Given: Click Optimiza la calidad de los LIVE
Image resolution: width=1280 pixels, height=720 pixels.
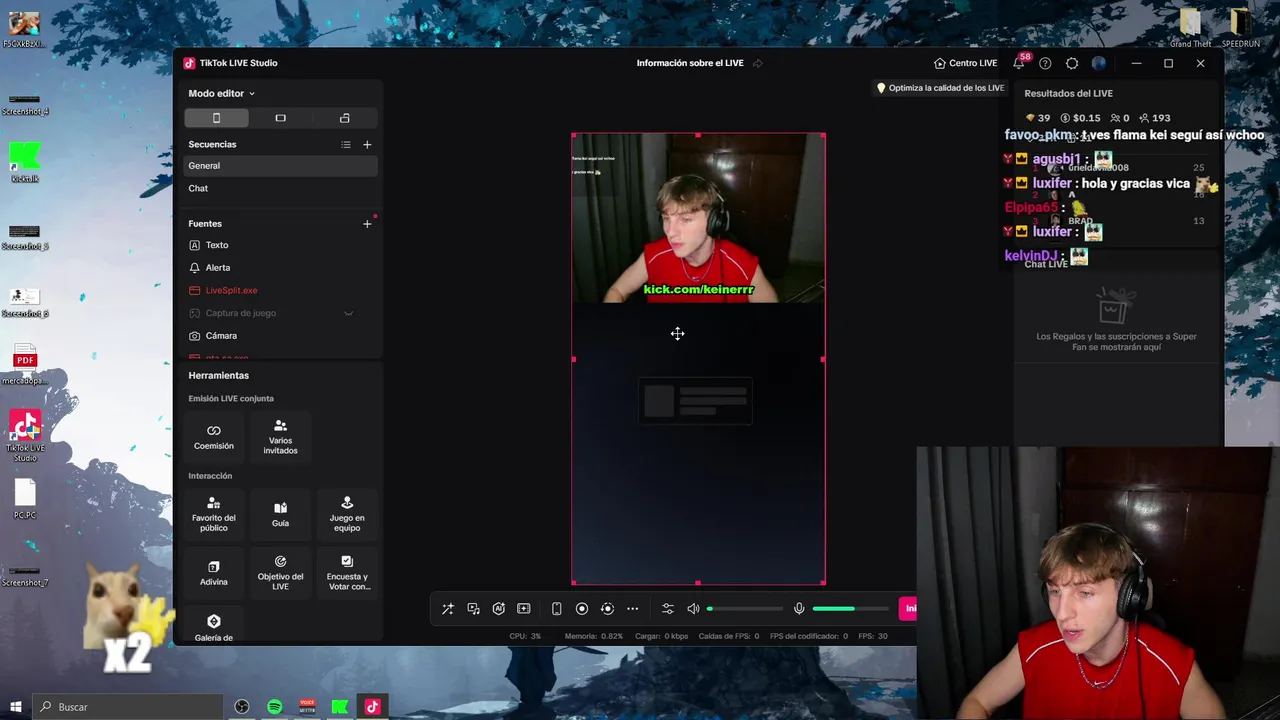Looking at the screenshot, I should tap(940, 88).
